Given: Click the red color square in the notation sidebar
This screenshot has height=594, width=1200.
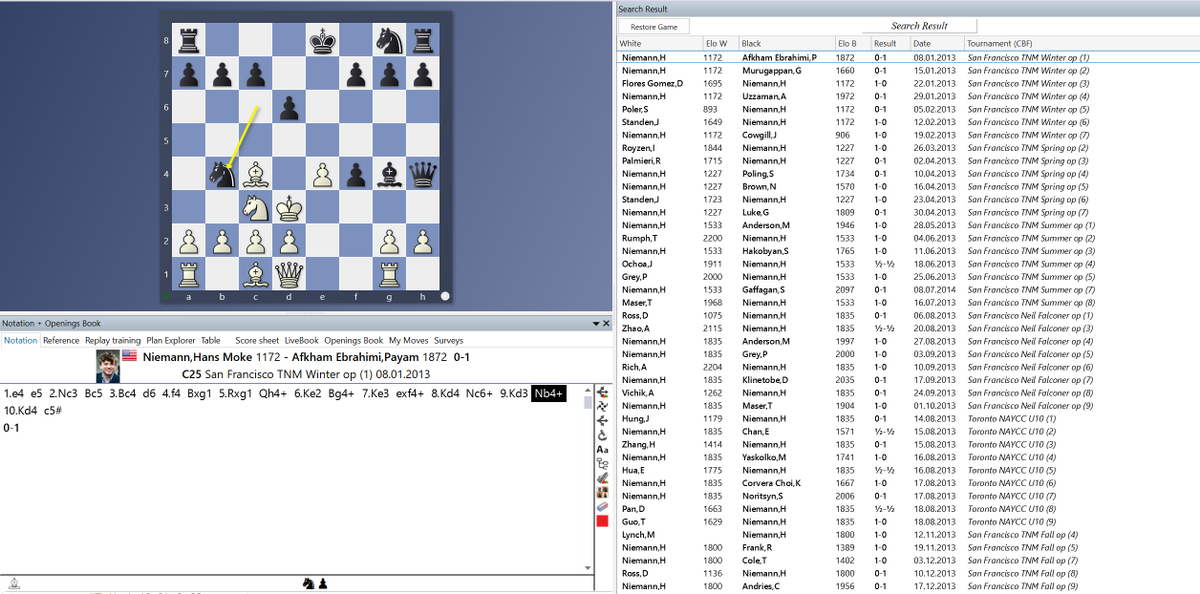Looking at the screenshot, I should (602, 521).
